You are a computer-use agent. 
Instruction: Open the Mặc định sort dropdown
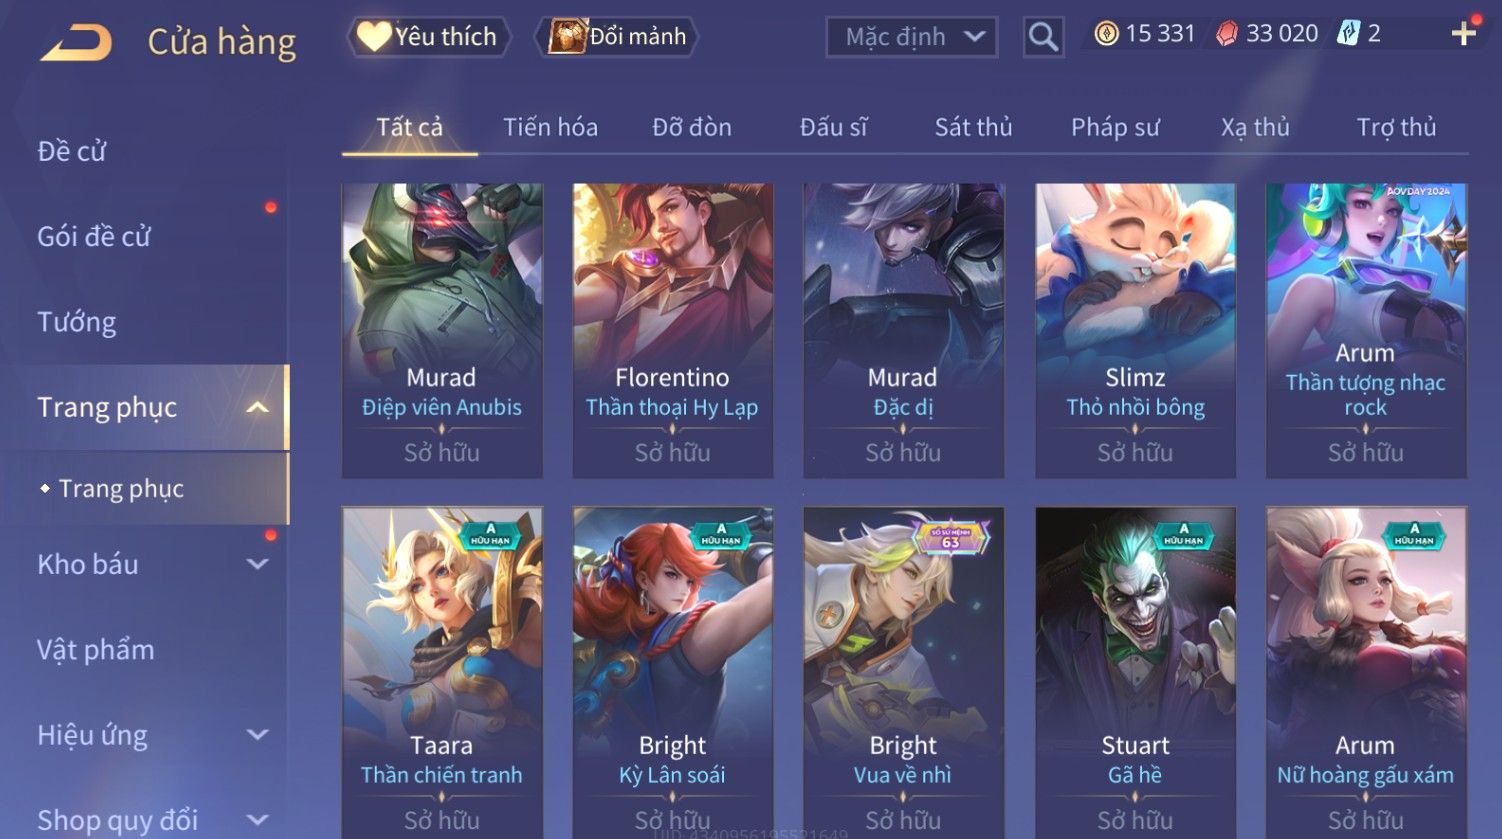[912, 37]
